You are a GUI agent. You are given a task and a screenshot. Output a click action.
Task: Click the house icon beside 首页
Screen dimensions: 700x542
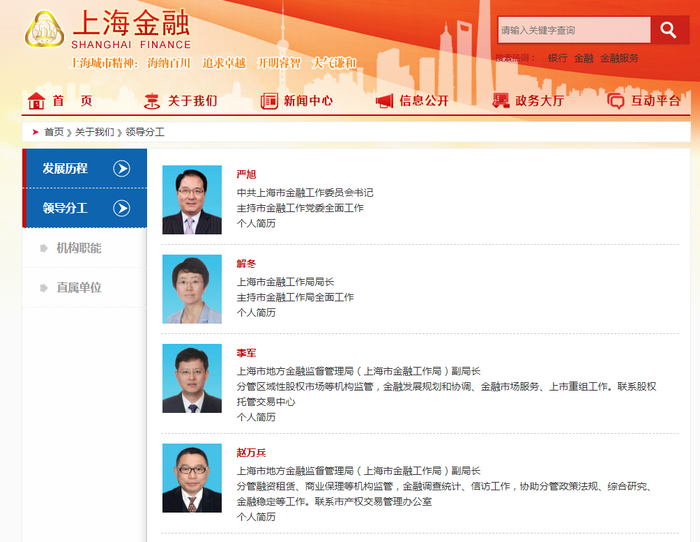(37, 101)
